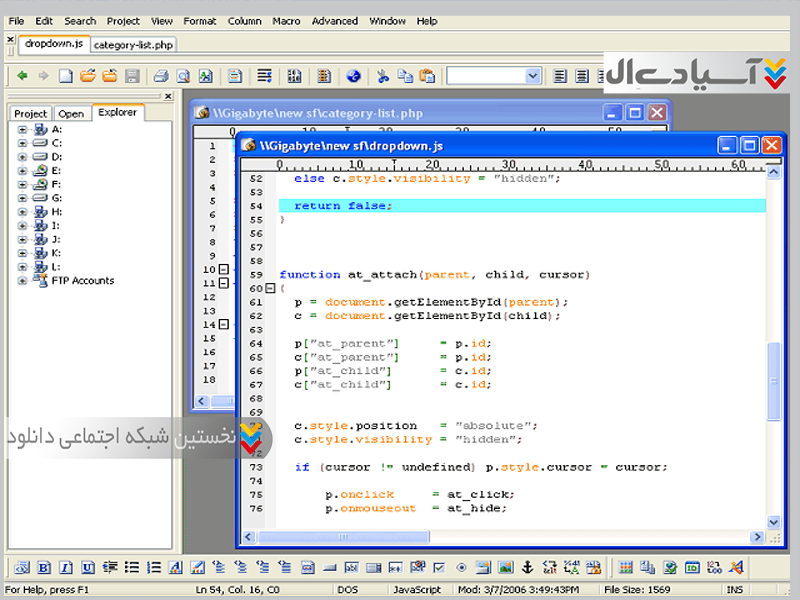The width and height of the screenshot is (800, 600).
Task: Select the H: drive in Explorer
Action: coord(56,212)
